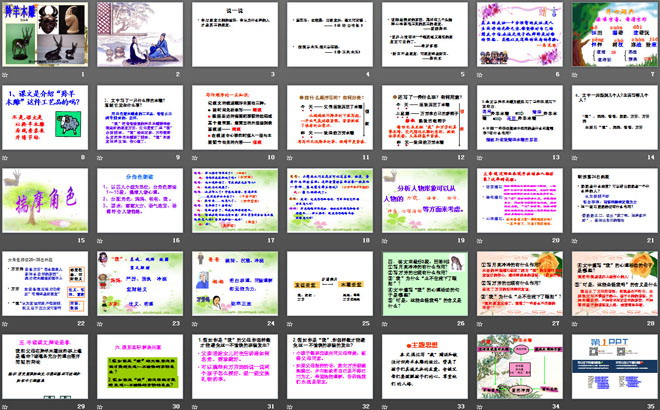Click the animation star under slide 13
Screen dimensions: 660x410
point(480,158)
